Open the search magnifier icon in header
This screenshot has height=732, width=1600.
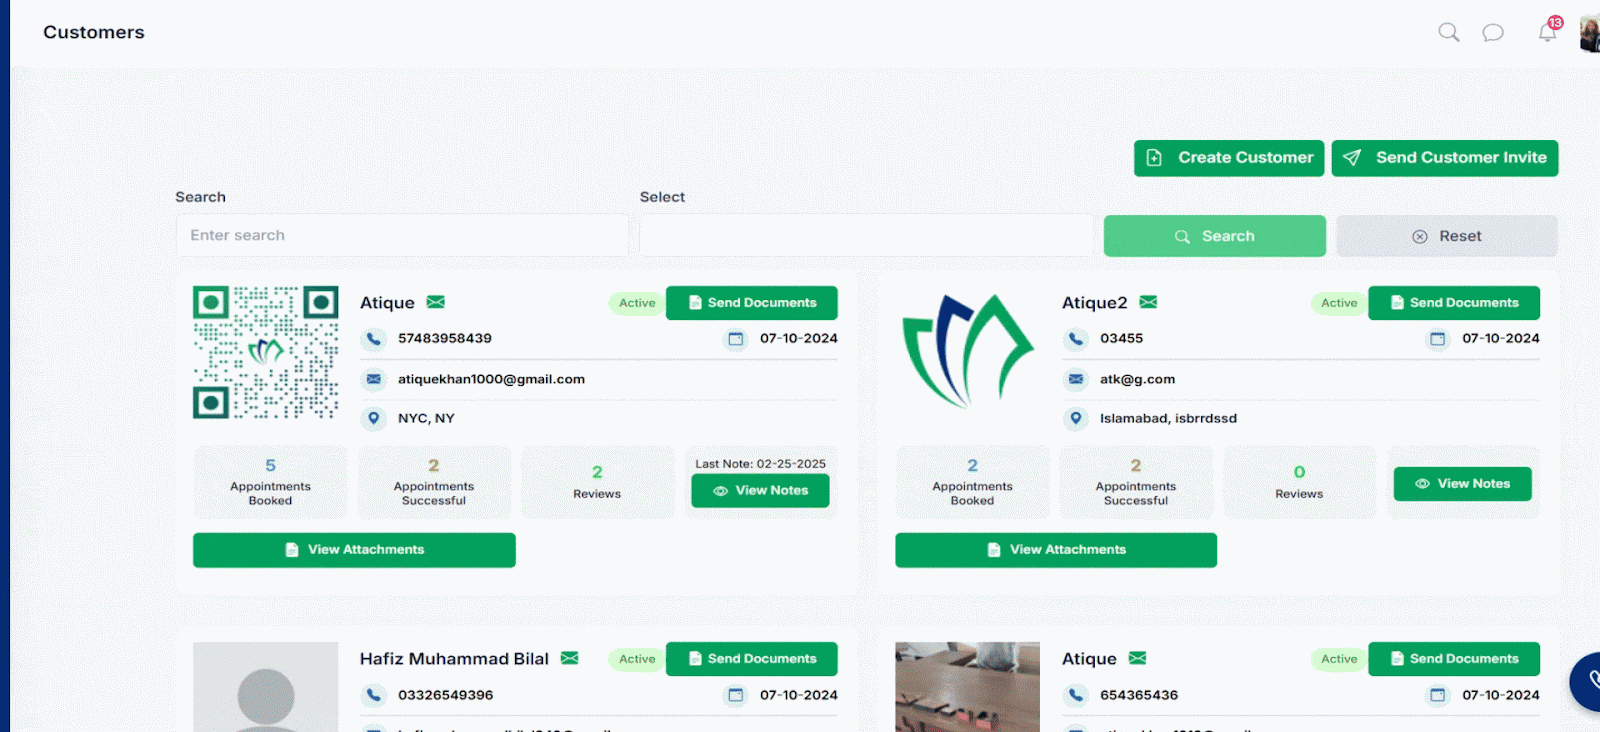1449,32
